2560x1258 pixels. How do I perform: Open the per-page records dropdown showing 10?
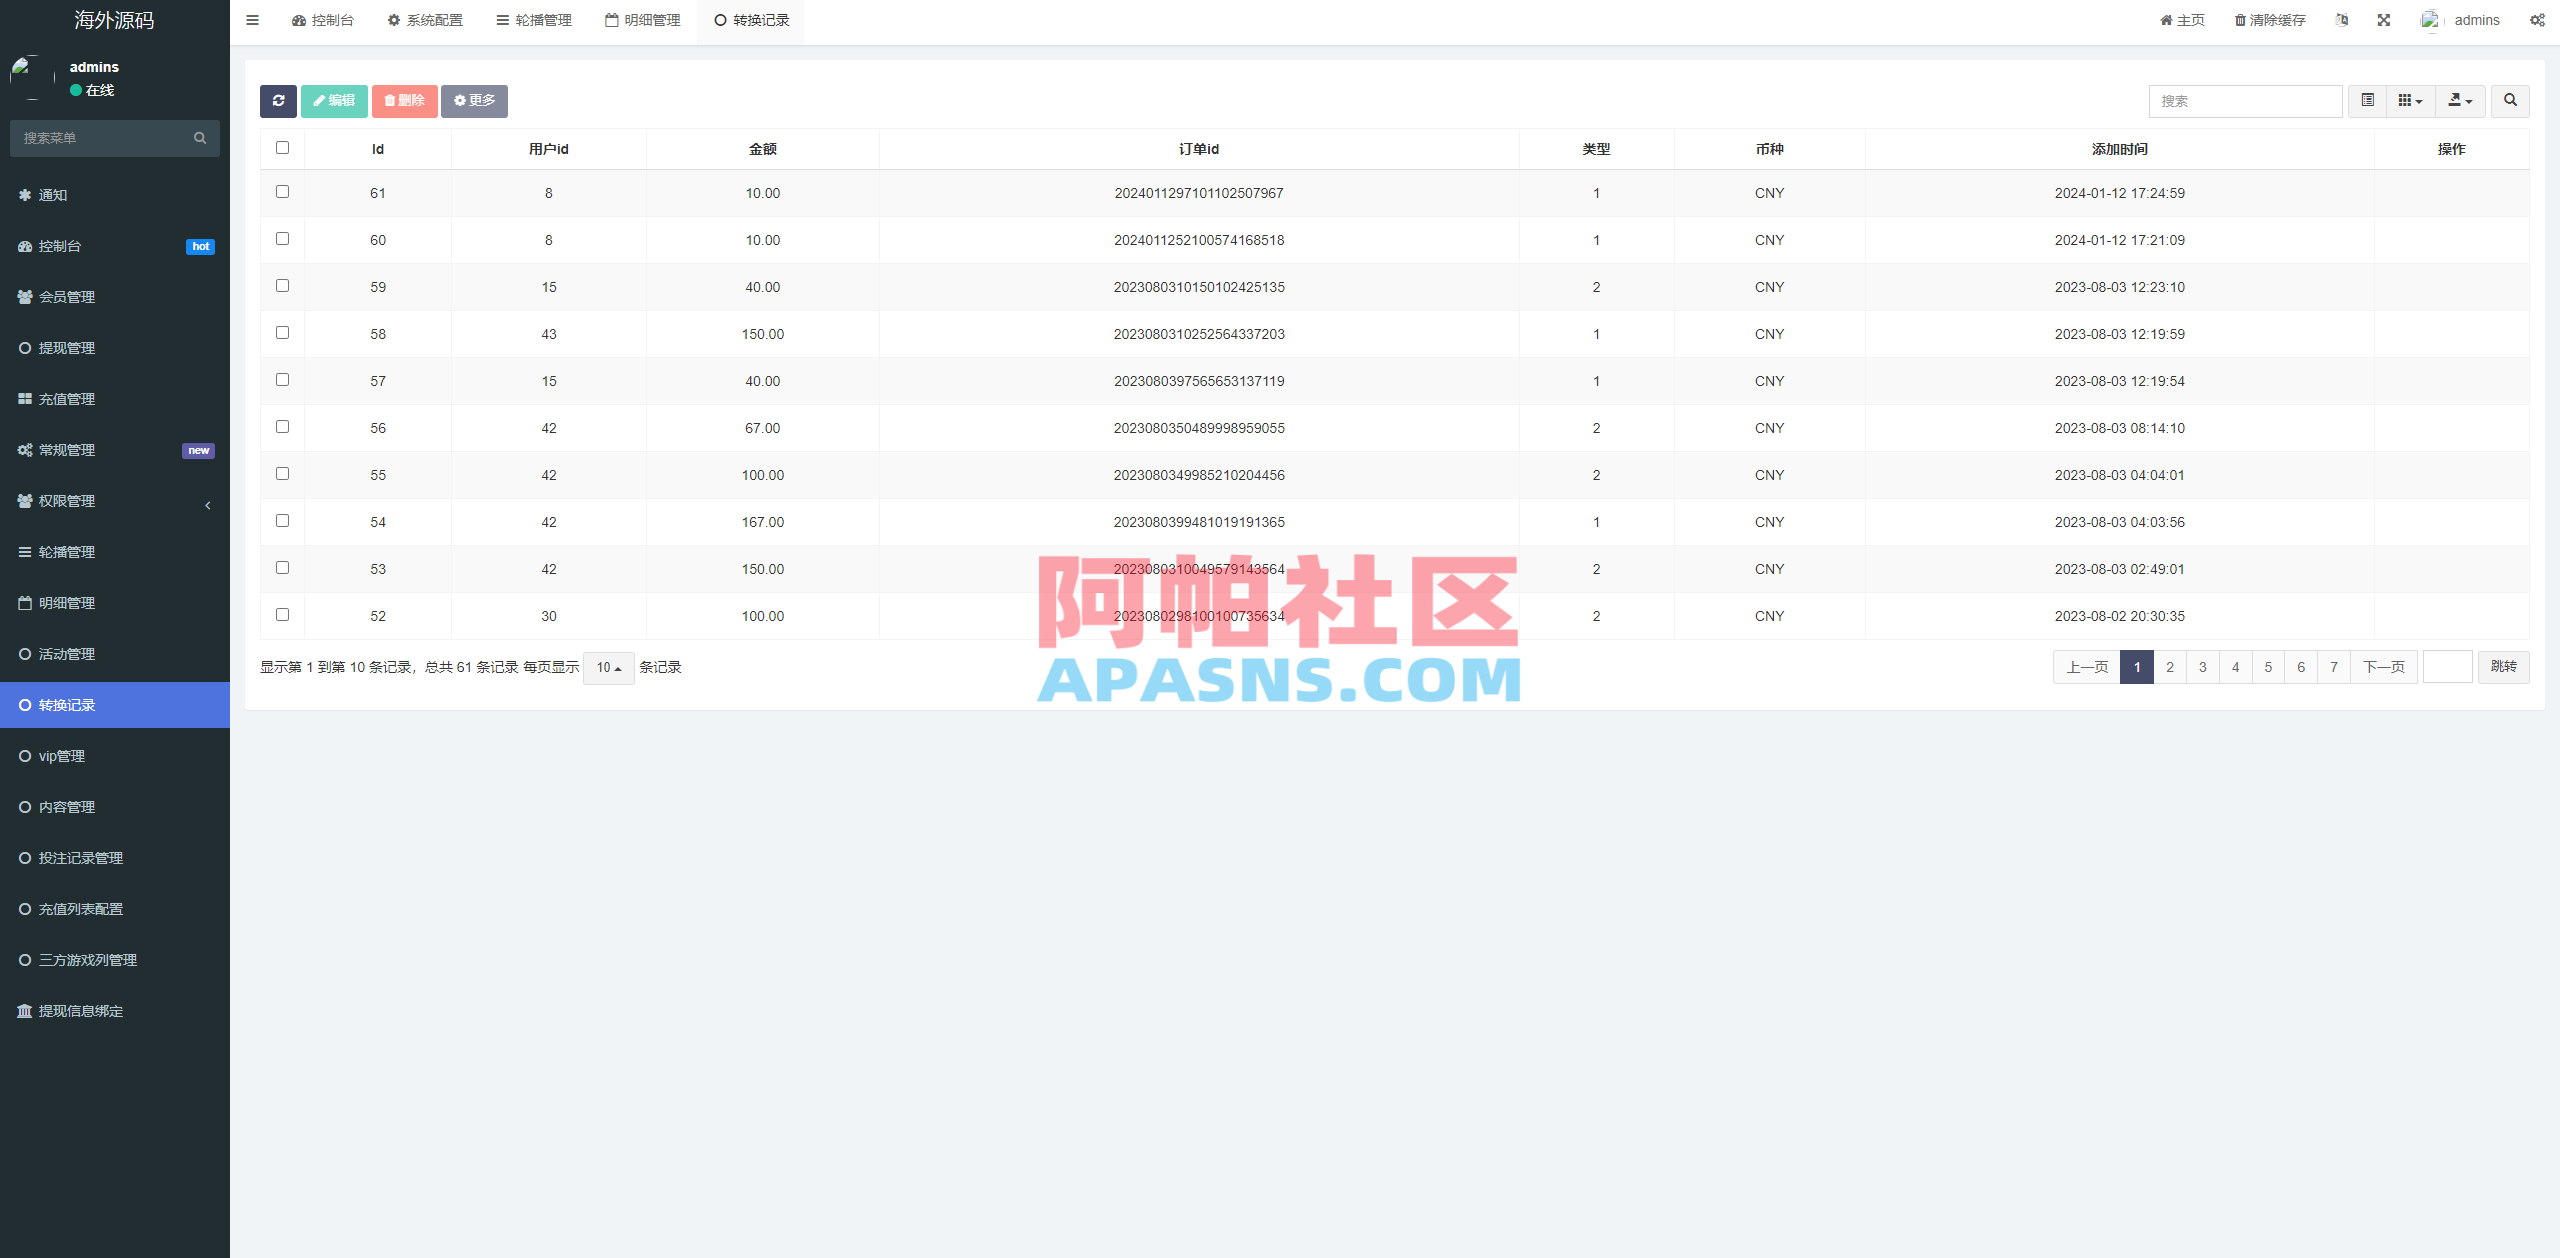tap(607, 667)
